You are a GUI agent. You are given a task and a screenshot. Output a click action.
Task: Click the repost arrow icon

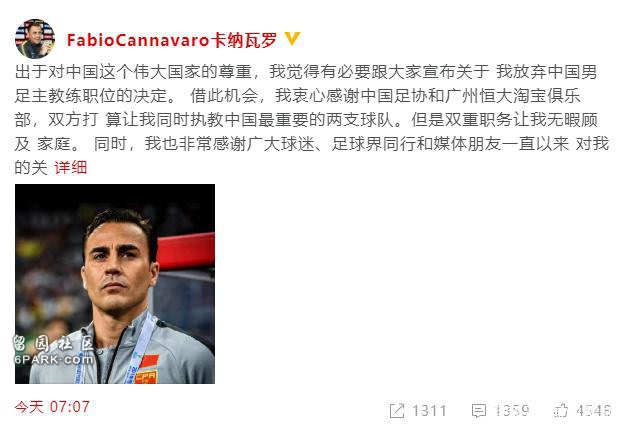click(397, 411)
